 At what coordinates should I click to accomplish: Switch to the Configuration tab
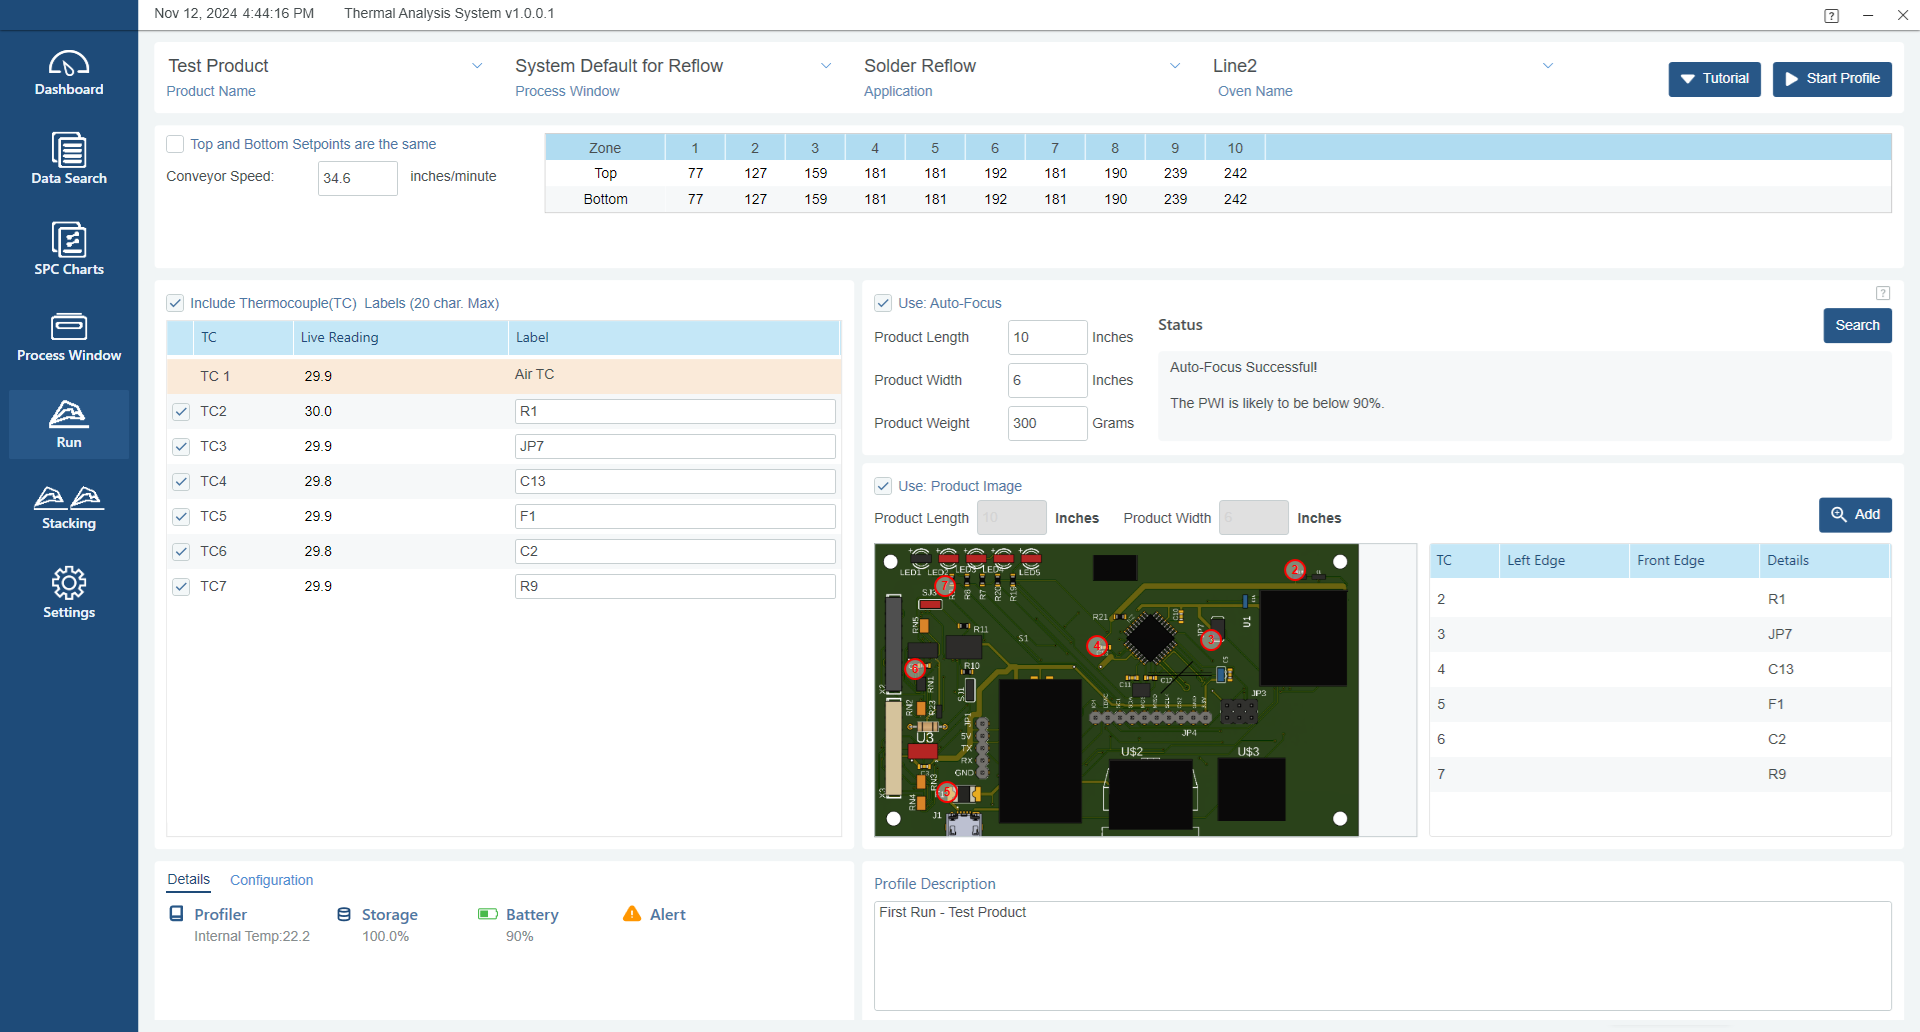click(271, 880)
